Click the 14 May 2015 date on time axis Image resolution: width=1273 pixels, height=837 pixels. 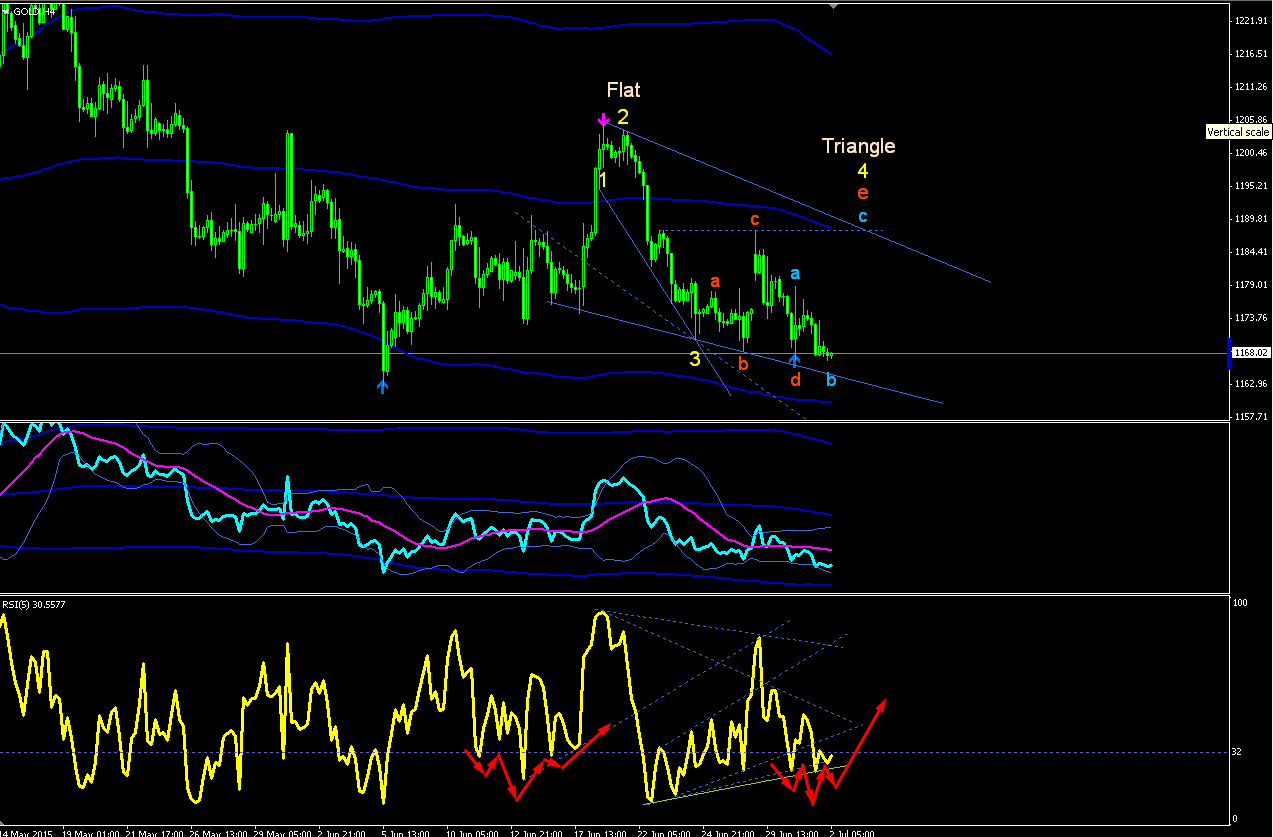(27, 831)
